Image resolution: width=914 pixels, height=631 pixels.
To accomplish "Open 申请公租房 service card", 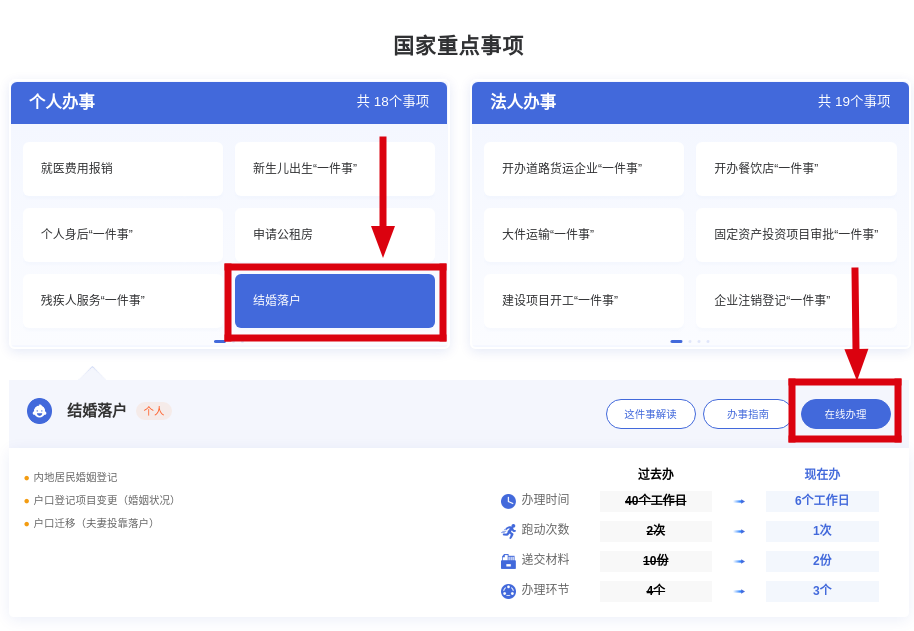I will pos(334,235).
